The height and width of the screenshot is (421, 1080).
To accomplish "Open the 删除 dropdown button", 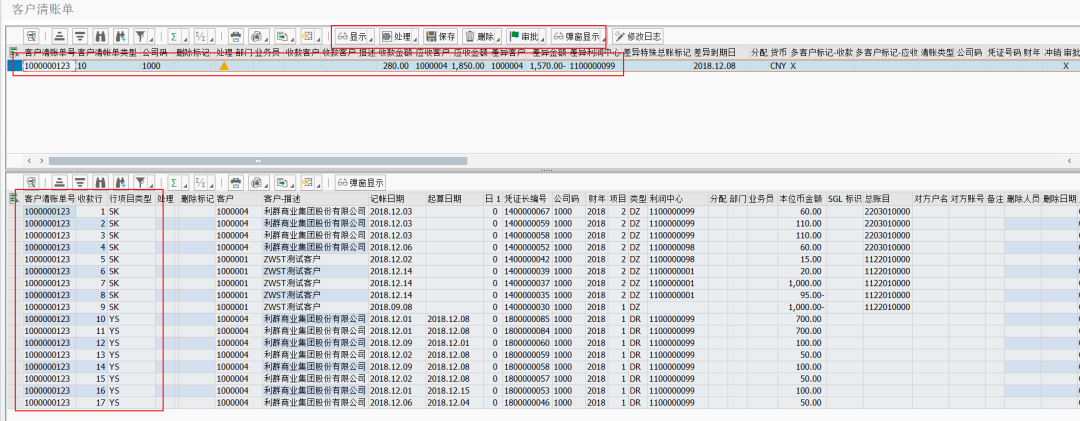I will coord(483,37).
